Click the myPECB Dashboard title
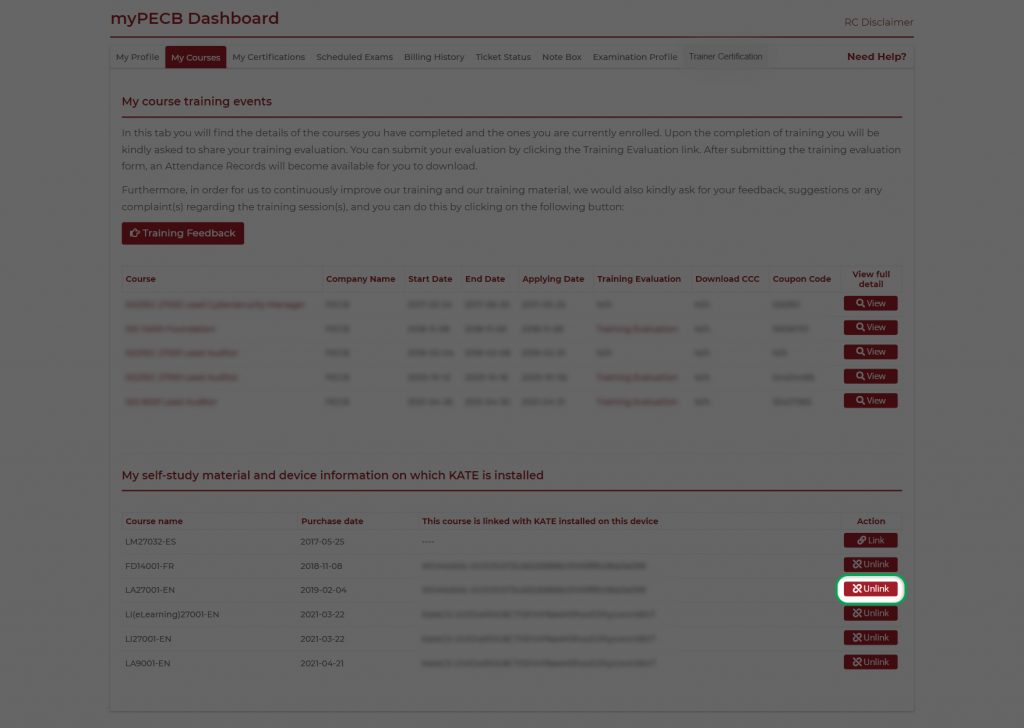This screenshot has width=1024, height=728. click(x=195, y=18)
